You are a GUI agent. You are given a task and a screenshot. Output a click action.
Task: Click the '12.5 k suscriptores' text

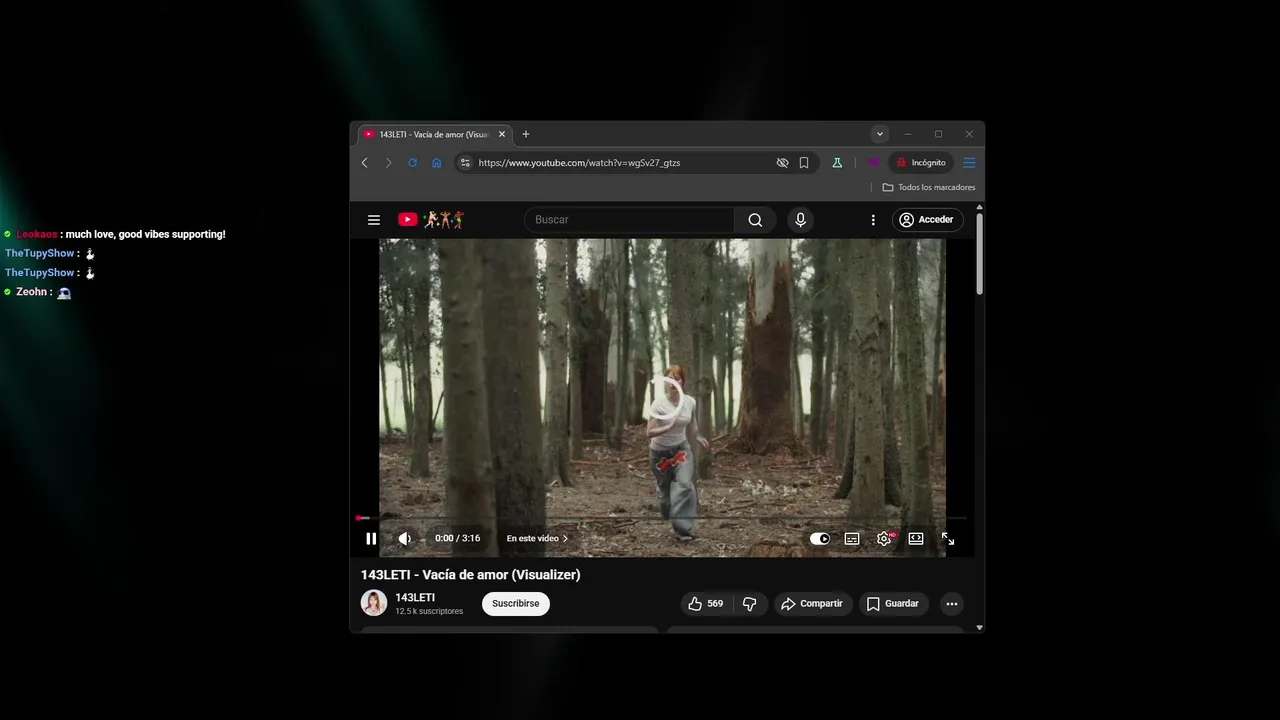[x=429, y=612]
